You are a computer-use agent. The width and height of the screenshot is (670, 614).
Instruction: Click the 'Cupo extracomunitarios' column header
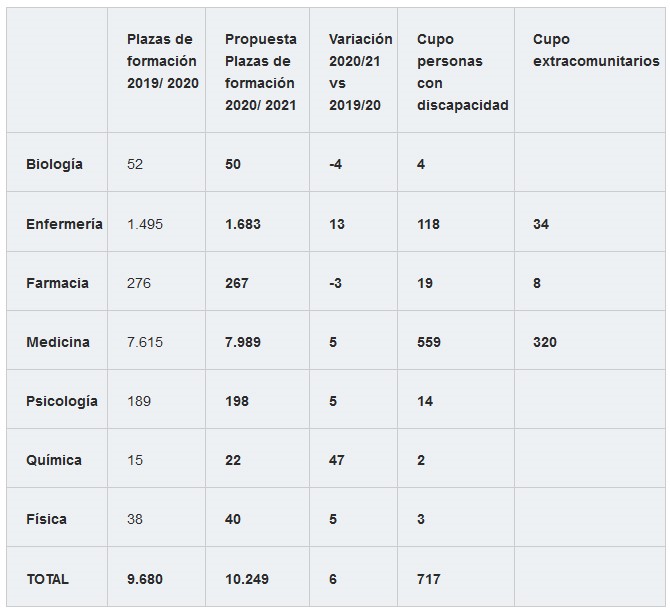click(596, 50)
